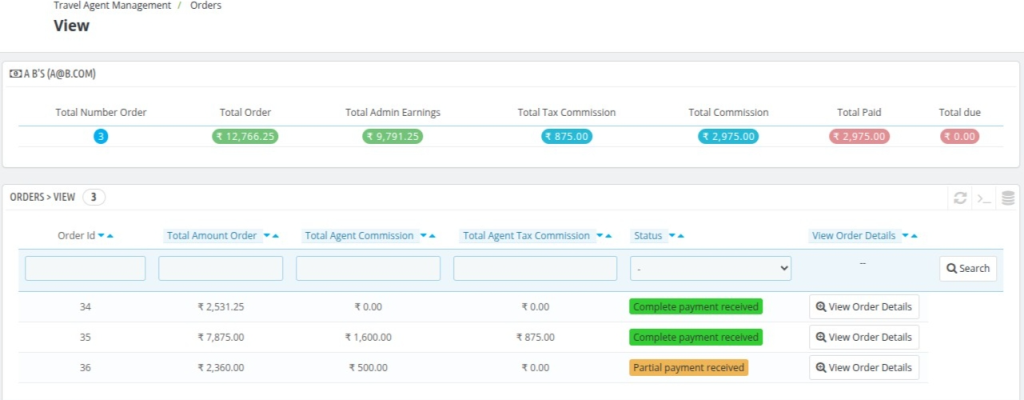Screen dimensions: 1024x400
Task: Click the ₹ 12,766.25 Total Order badge
Action: [x=246, y=137]
